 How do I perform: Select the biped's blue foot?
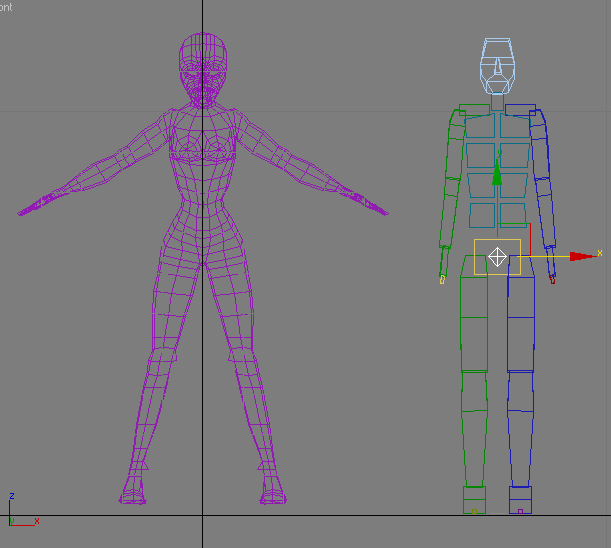pyautogui.click(x=521, y=499)
